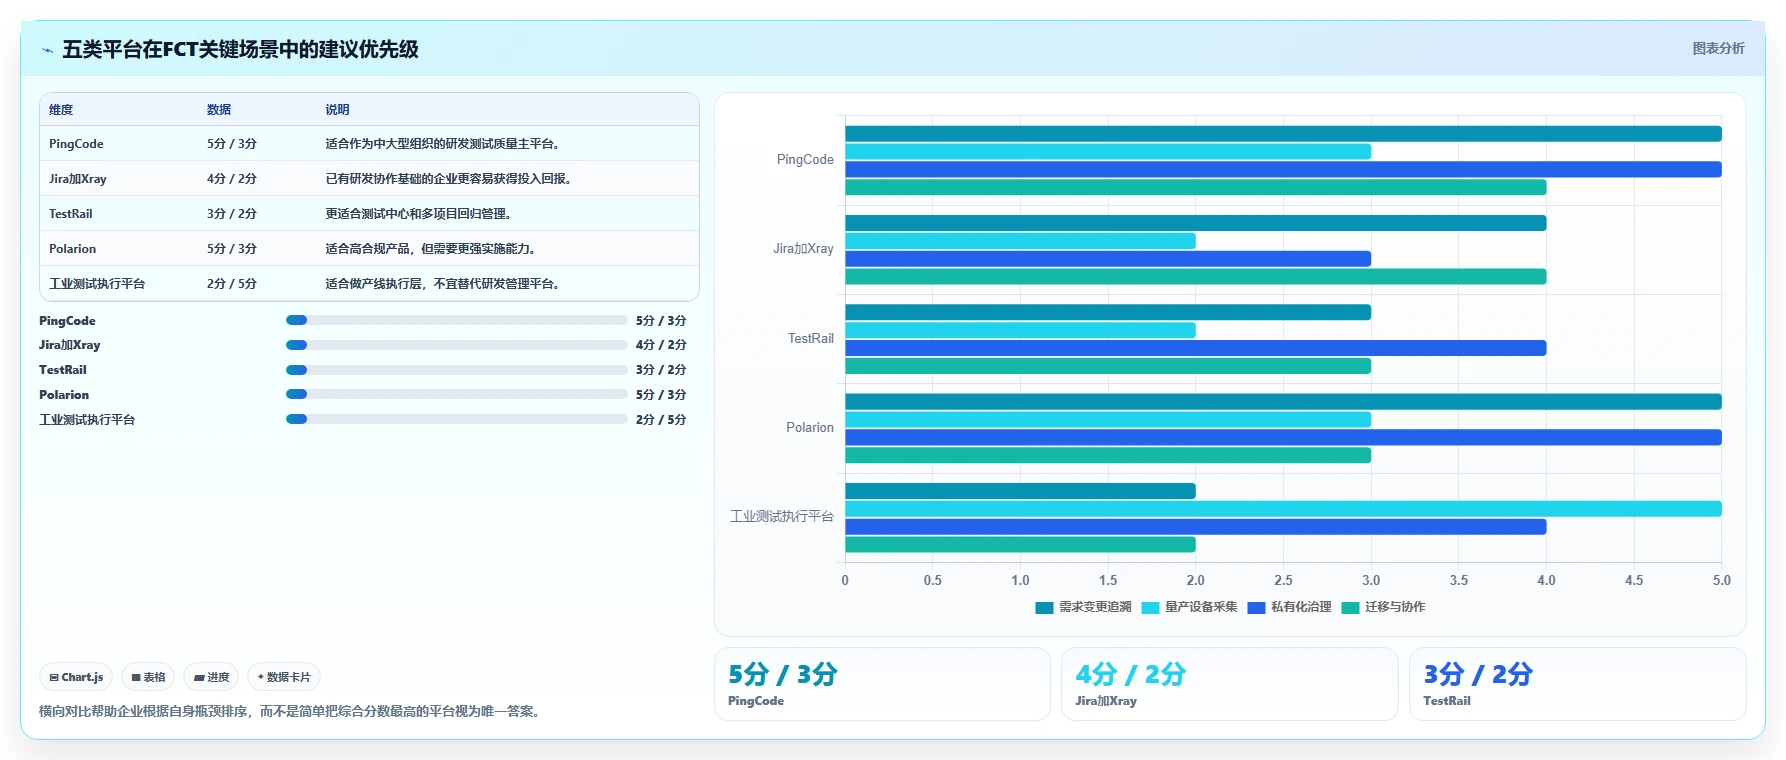Click PingCode's dark teal 需求变更追溯 chart bar
Viewport: 1786px width, 760px height.
coord(1283,134)
